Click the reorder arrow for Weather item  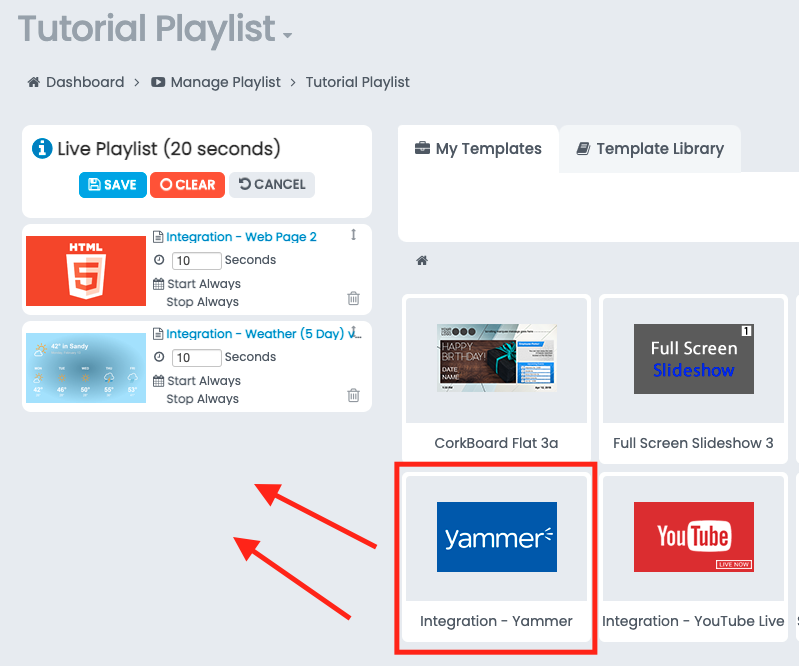point(354,331)
